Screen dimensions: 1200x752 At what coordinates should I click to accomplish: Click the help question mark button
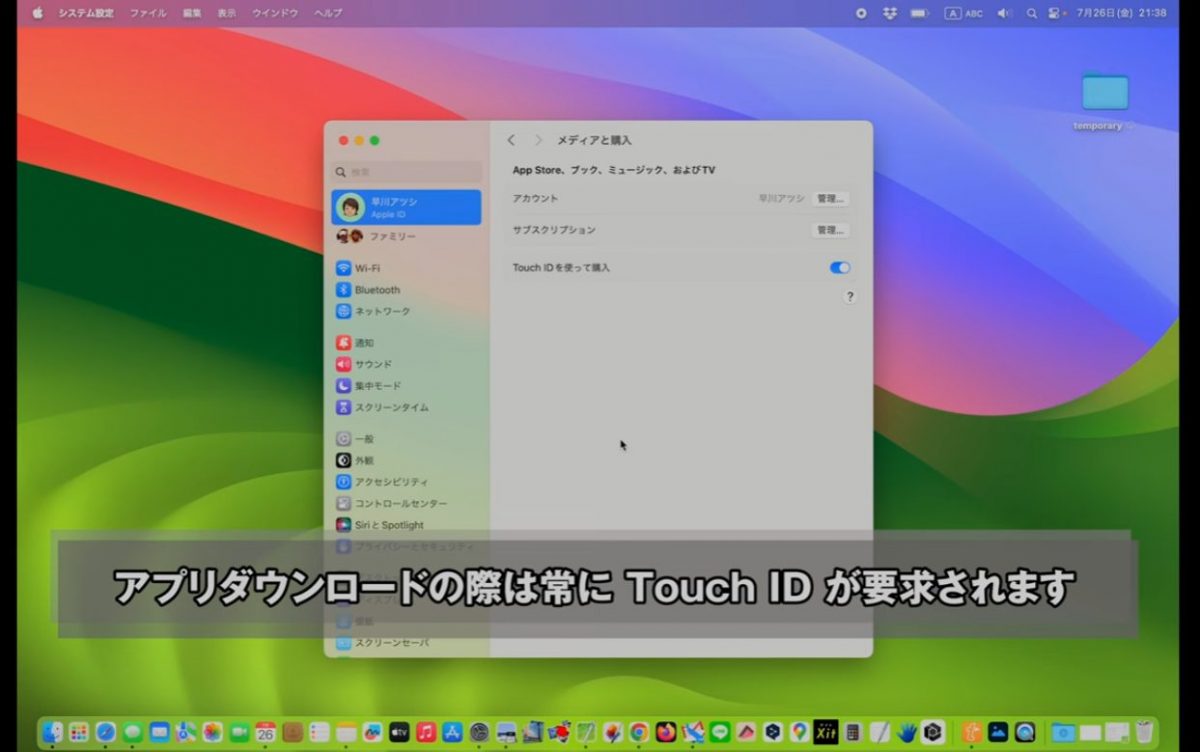pyautogui.click(x=850, y=297)
